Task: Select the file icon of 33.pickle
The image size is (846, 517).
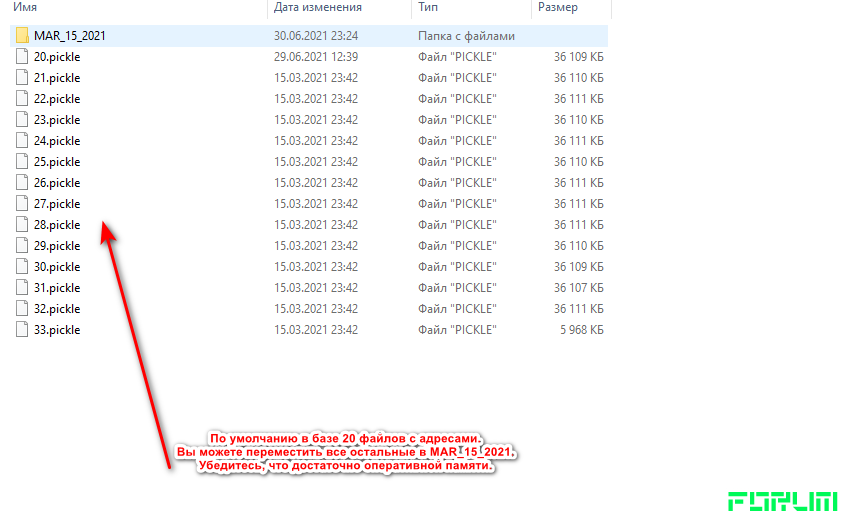Action: (x=22, y=330)
